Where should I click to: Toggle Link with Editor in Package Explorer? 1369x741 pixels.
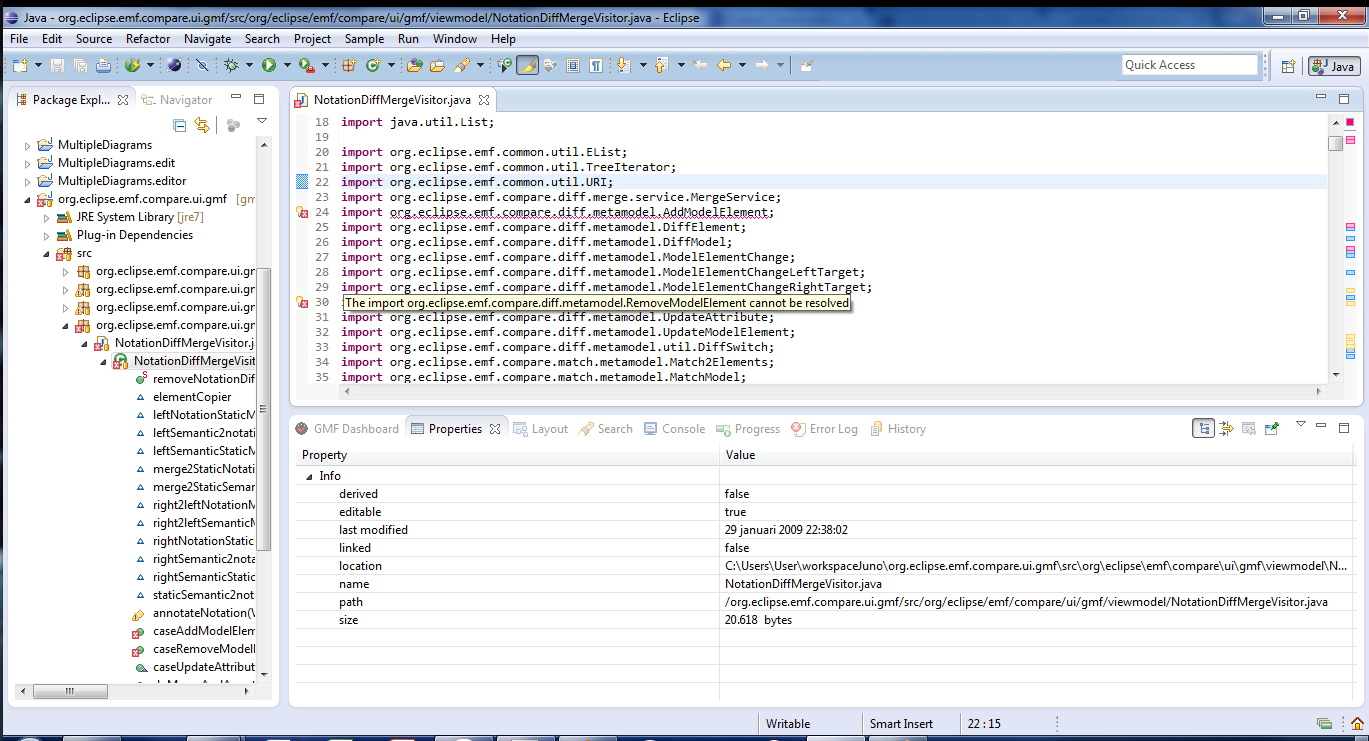click(x=203, y=125)
